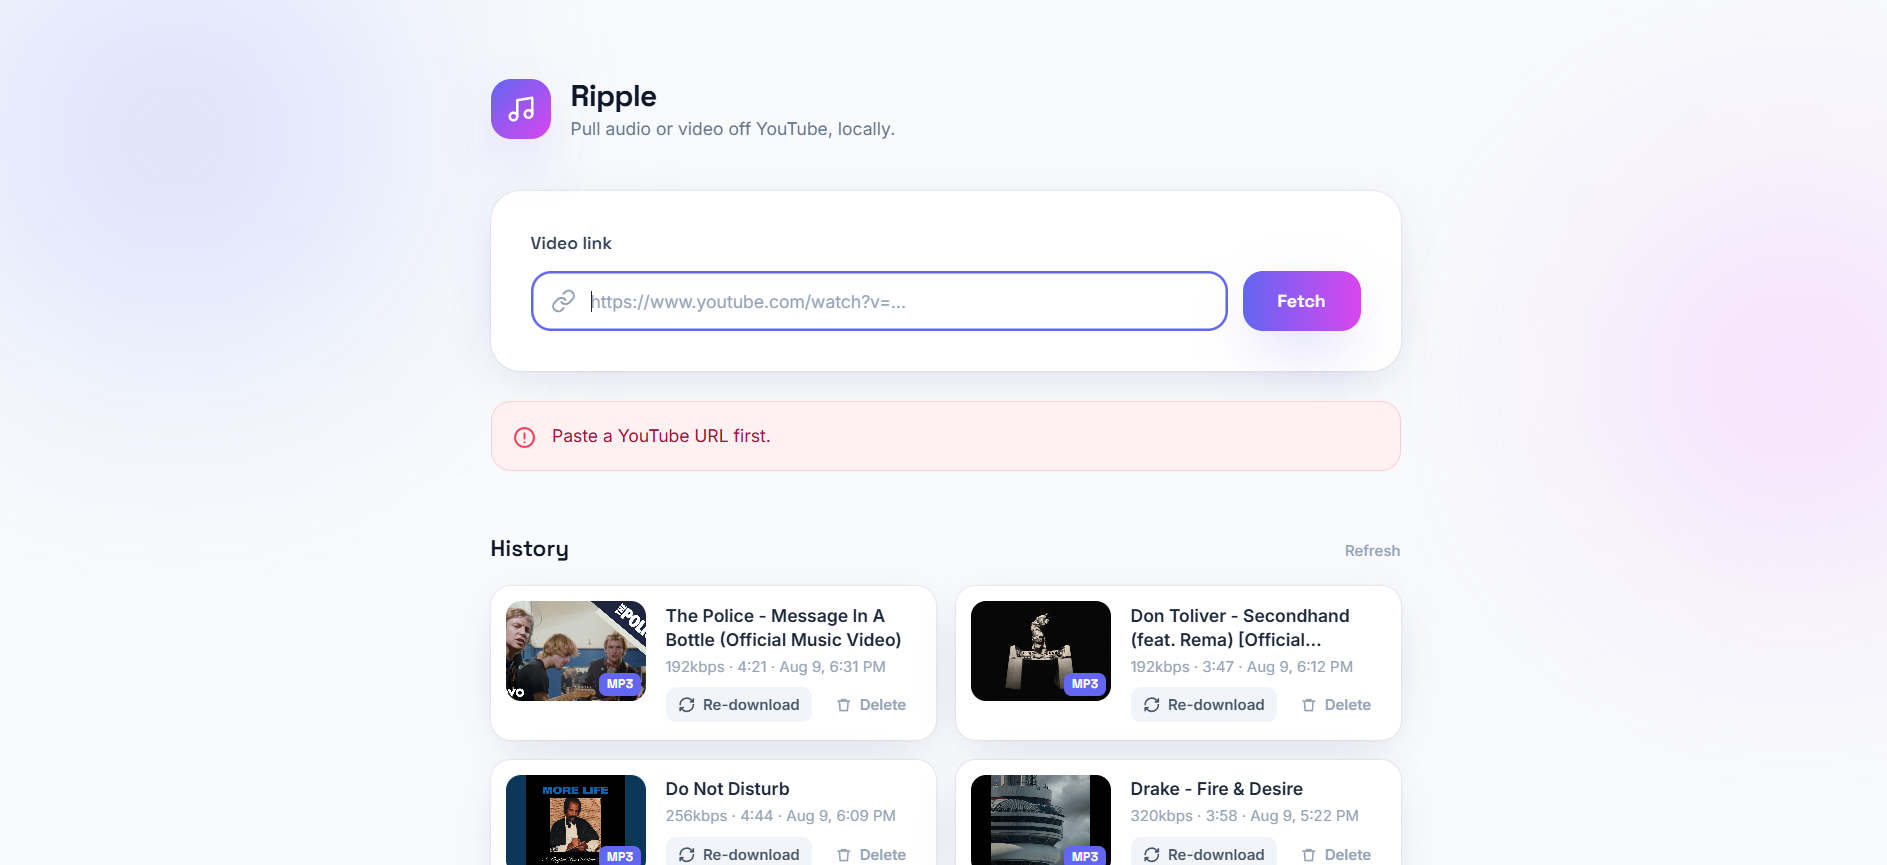
Task: Click the Fetch button
Action: (1301, 301)
